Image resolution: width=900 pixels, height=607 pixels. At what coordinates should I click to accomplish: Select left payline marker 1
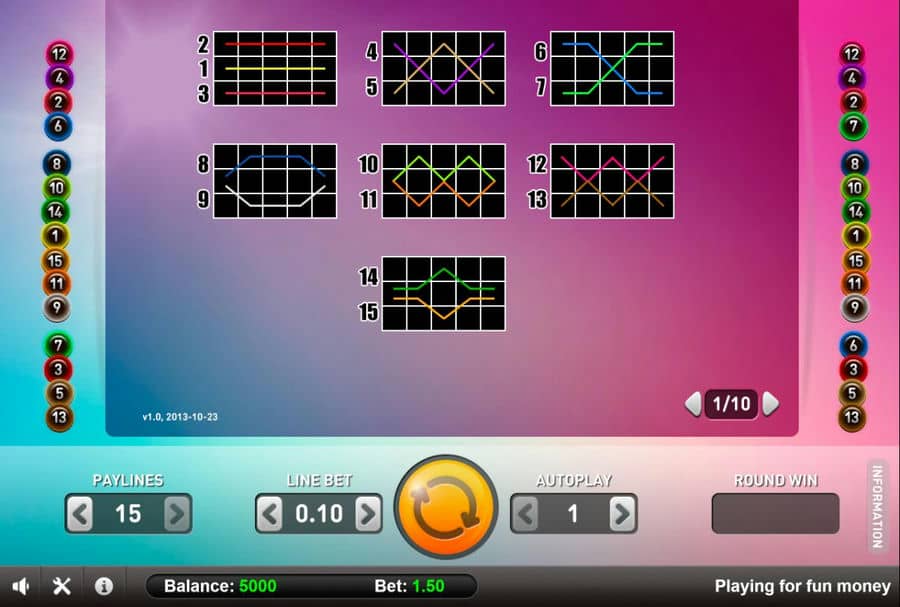pyautogui.click(x=56, y=236)
